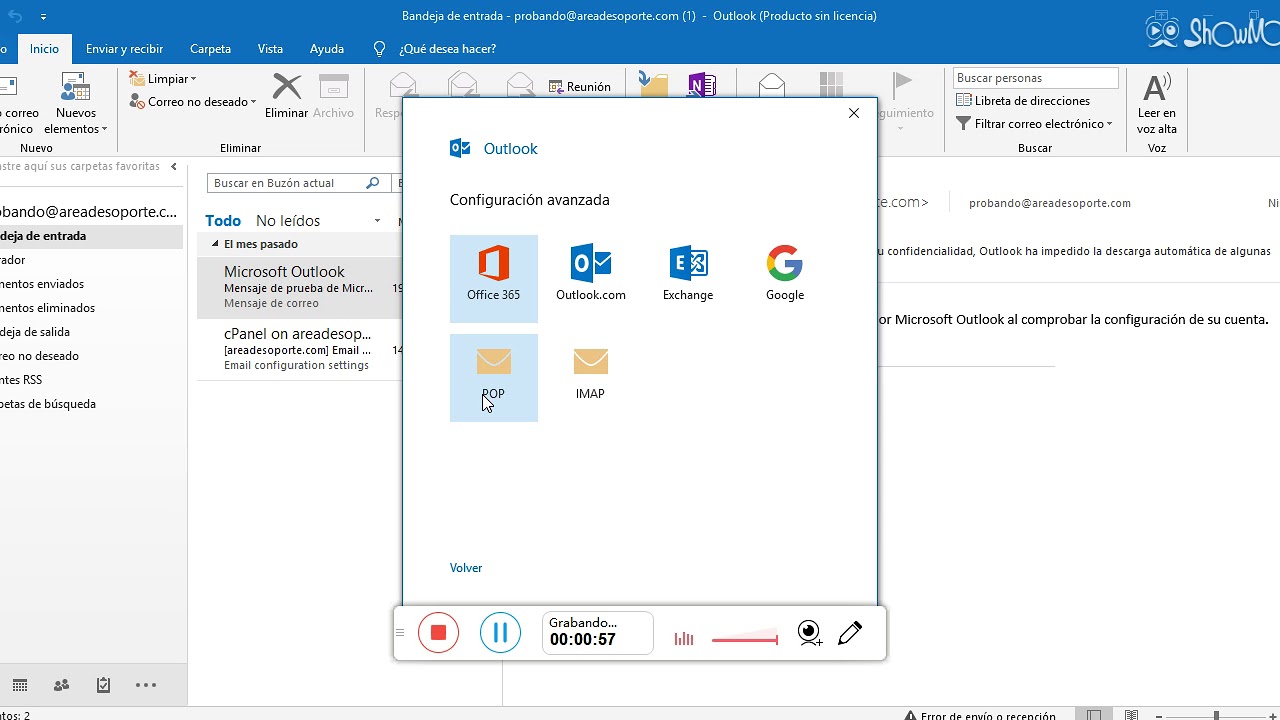The width and height of the screenshot is (1280, 720).
Task: Adjust the zoom slider in status bar
Action: coord(1218,715)
